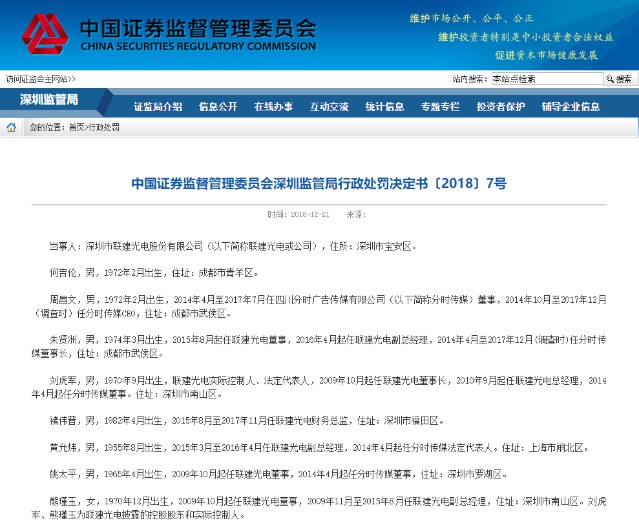
Task: Open 互动交流 menu
Action: point(329,107)
